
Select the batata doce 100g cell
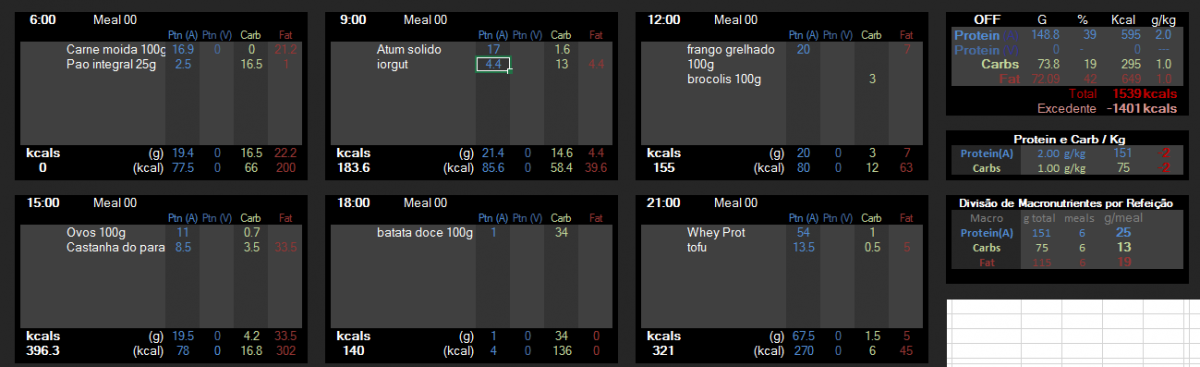pos(425,233)
